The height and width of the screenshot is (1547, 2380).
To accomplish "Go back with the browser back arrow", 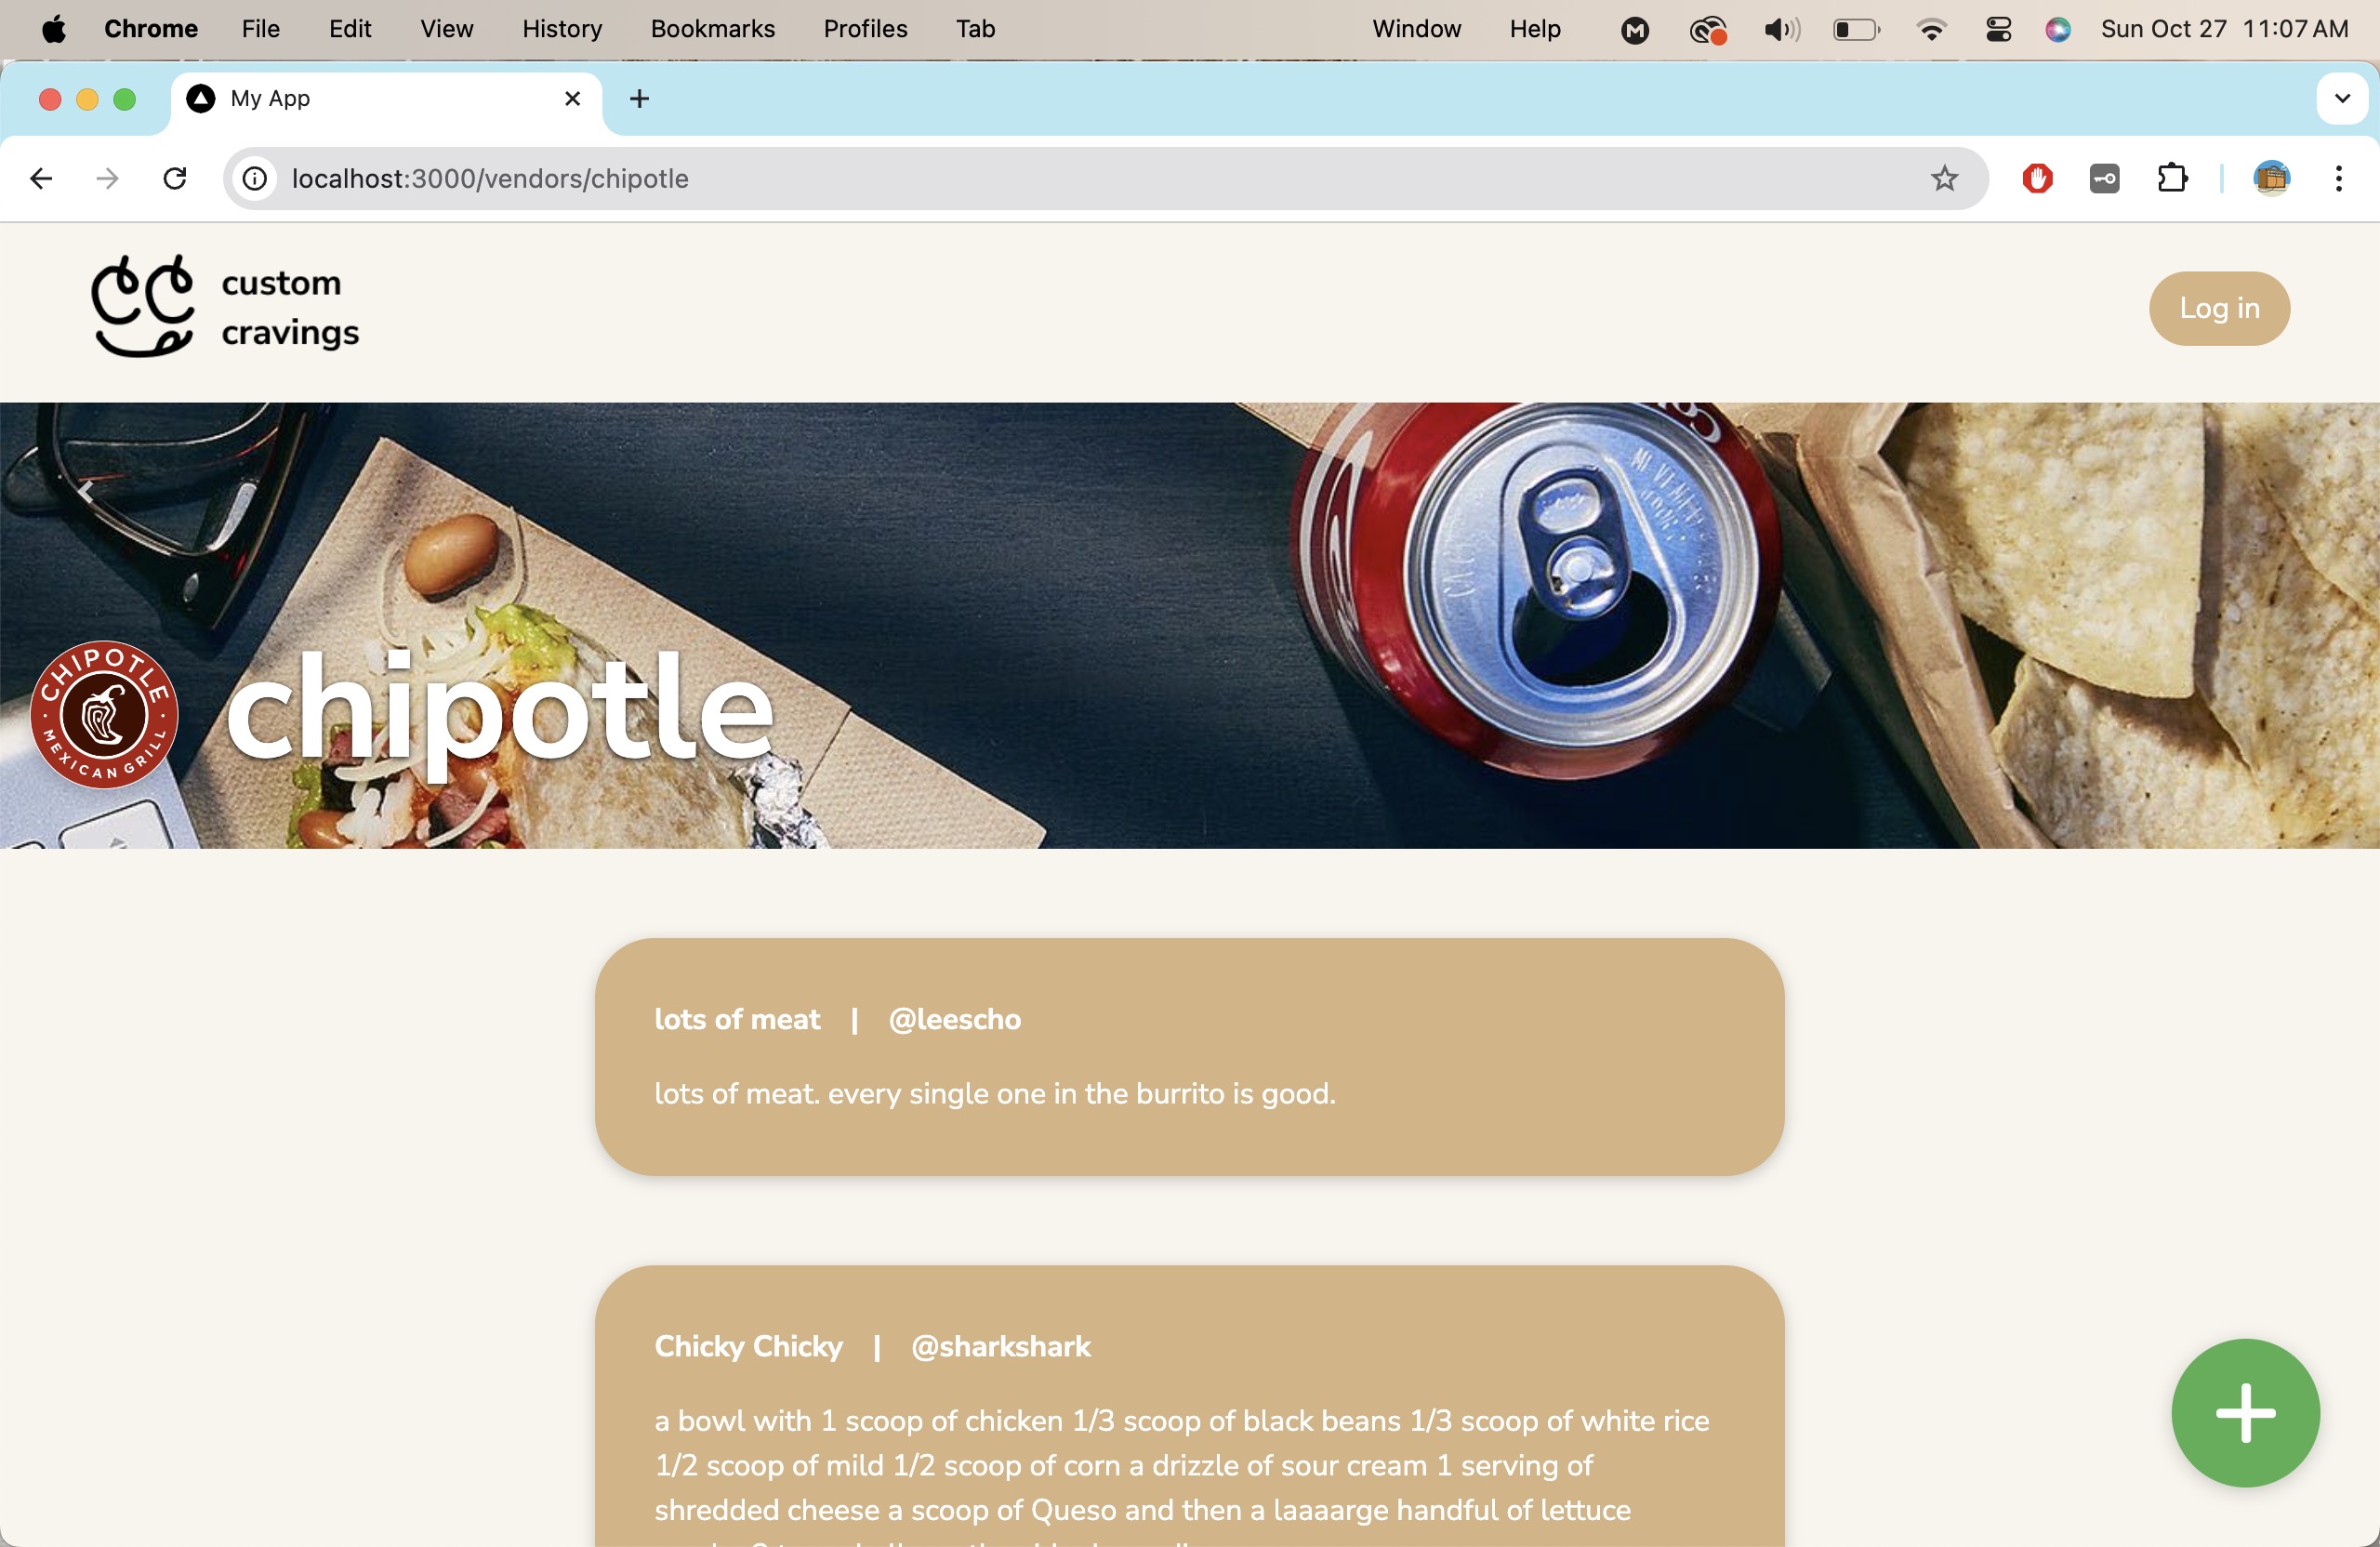I will coord(41,179).
